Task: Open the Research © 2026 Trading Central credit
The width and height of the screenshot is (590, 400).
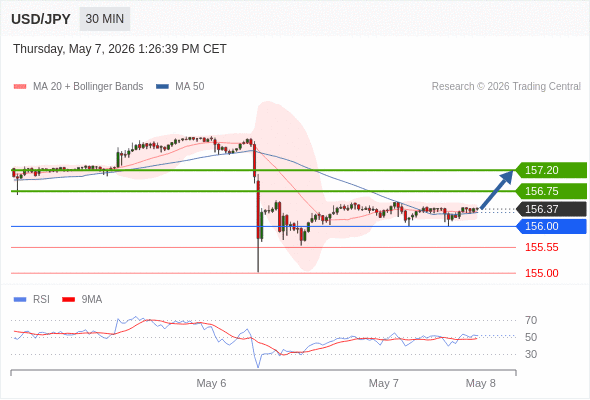Action: (x=506, y=87)
